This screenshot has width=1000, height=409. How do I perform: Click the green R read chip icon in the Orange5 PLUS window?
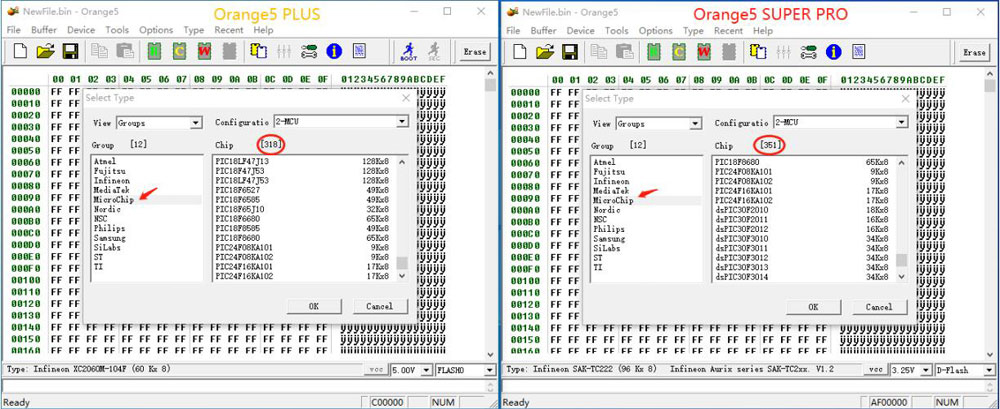click(x=155, y=51)
